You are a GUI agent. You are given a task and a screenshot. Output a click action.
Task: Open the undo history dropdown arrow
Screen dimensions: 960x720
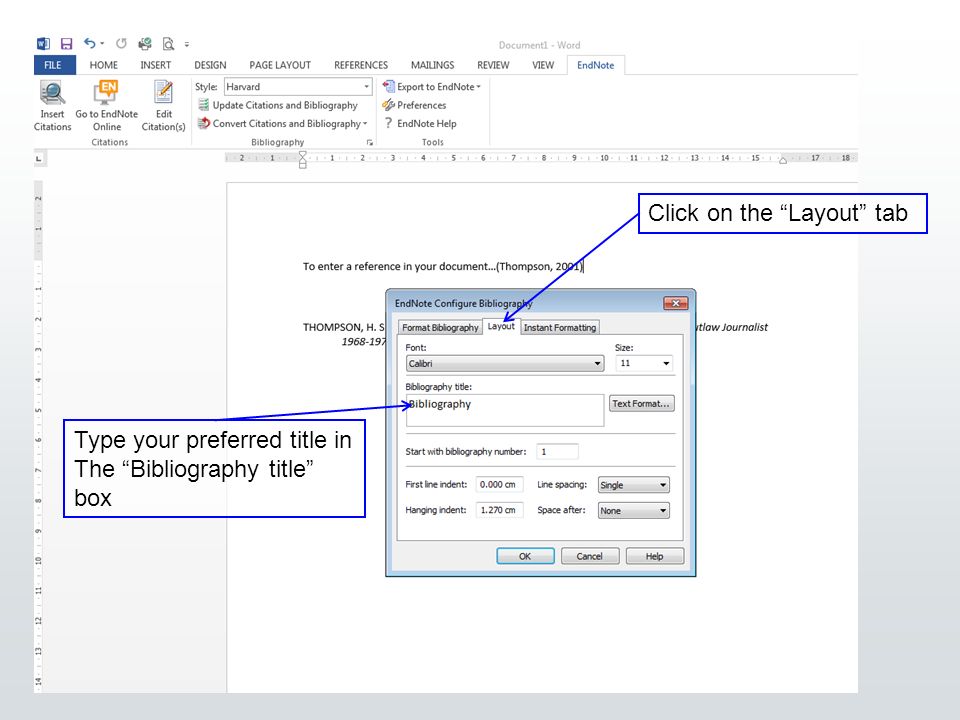pos(102,43)
